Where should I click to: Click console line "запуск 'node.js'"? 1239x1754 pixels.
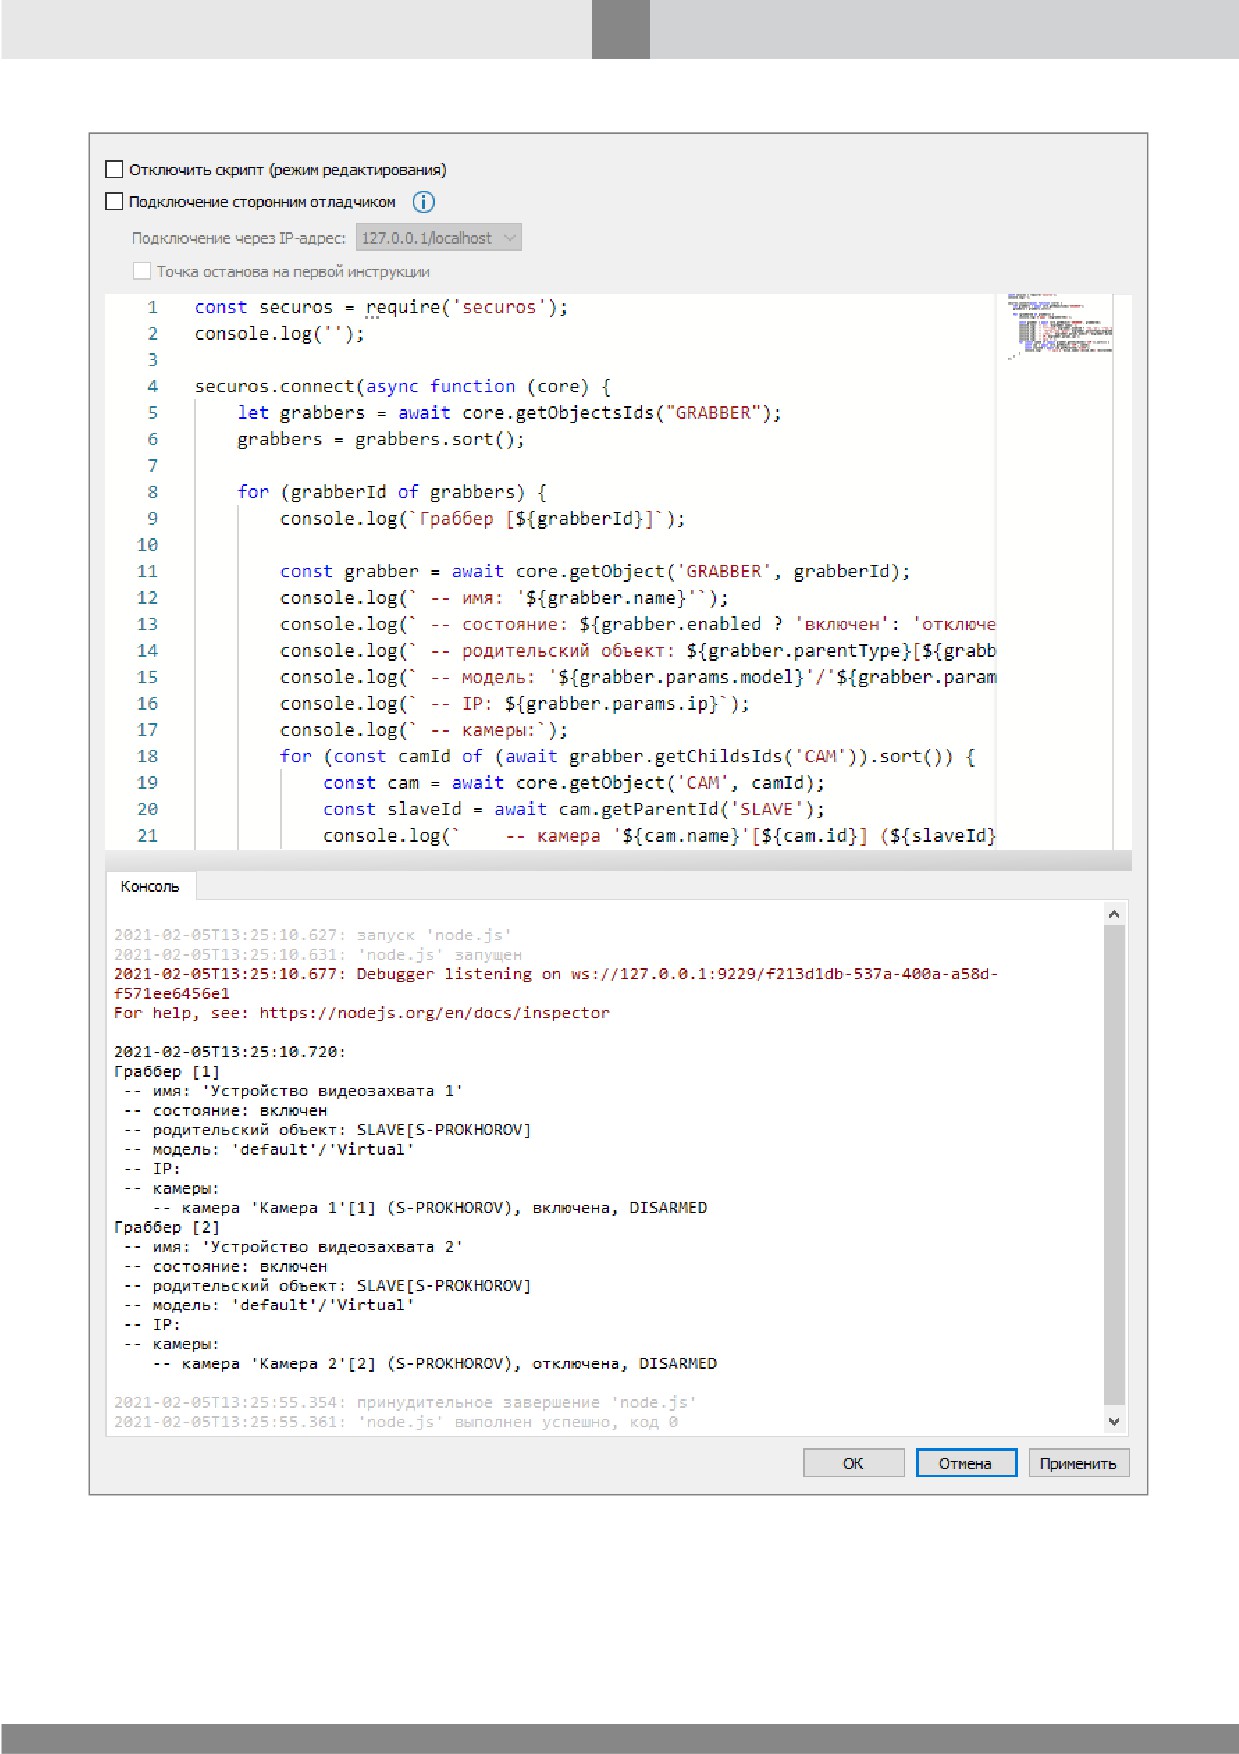(313, 935)
